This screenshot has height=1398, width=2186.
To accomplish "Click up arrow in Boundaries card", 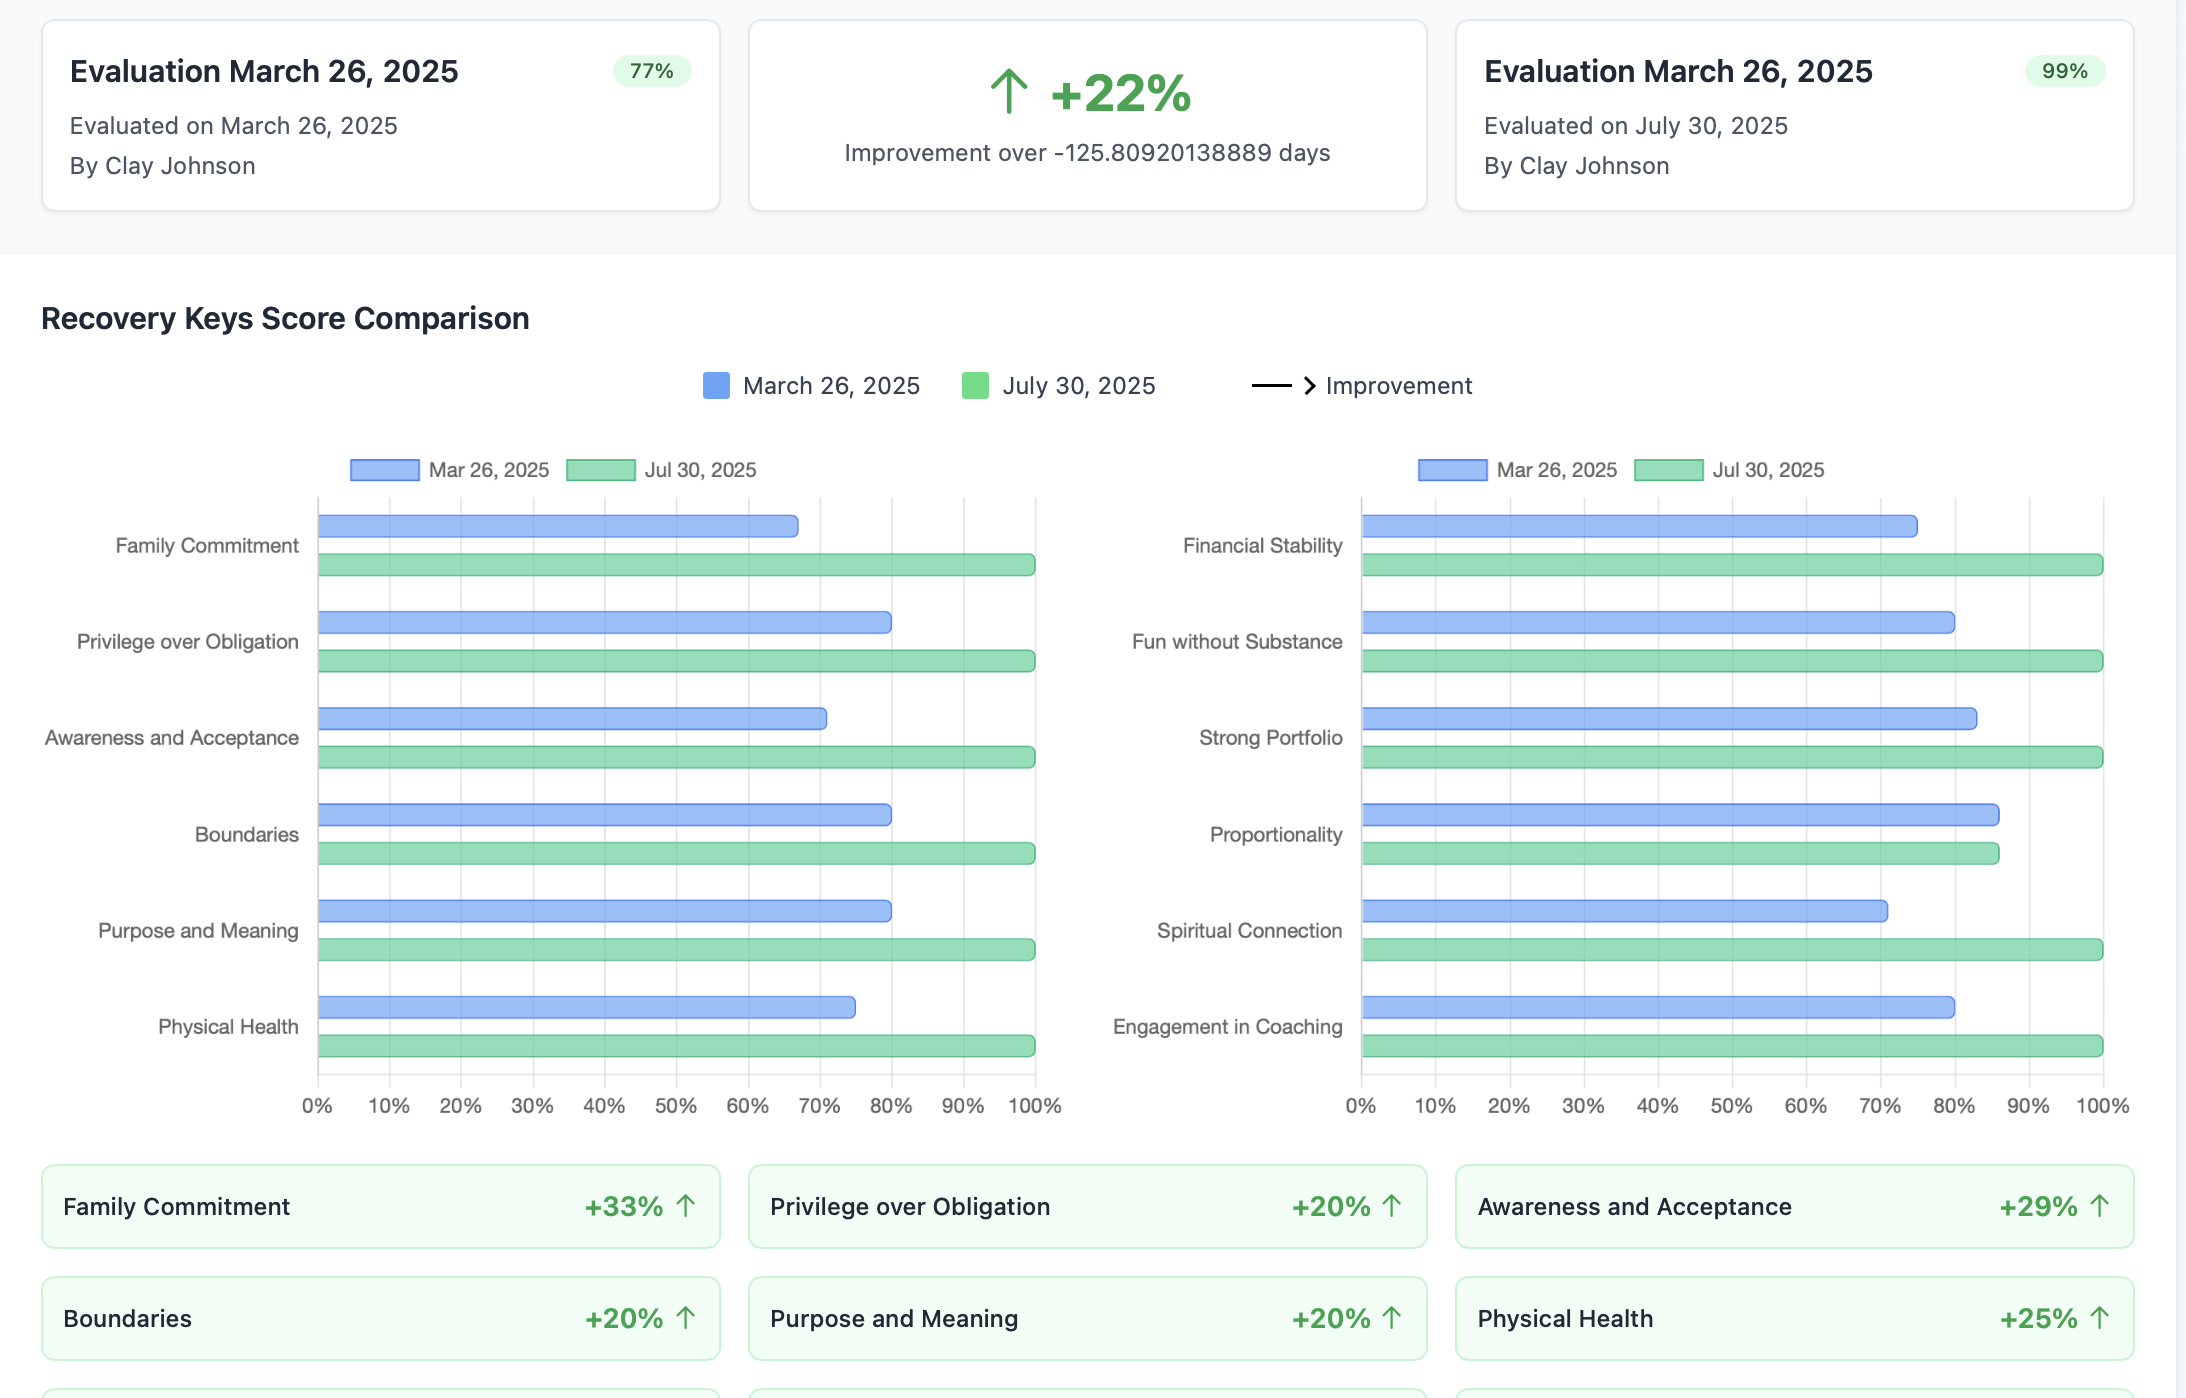I will 686,1318.
